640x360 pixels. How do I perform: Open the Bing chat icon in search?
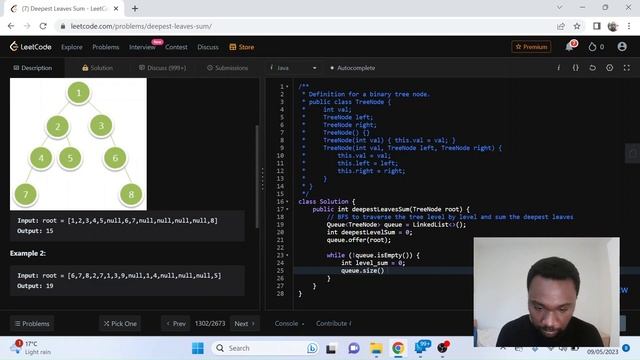(312, 348)
